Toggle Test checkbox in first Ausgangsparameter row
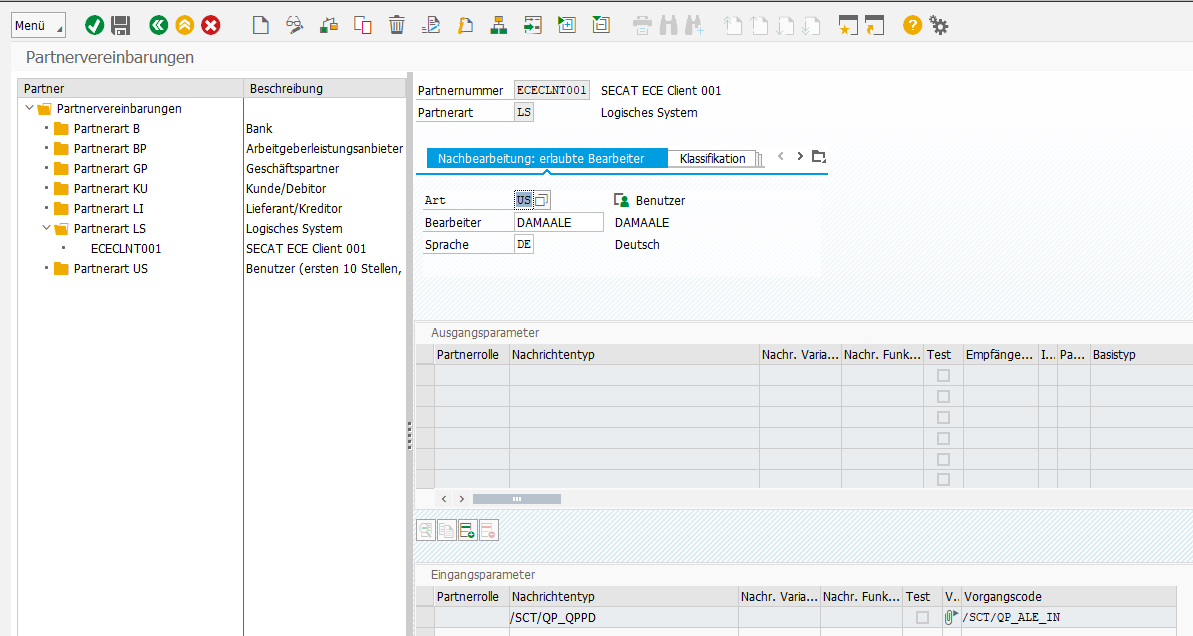The height and width of the screenshot is (636, 1193). 943,376
